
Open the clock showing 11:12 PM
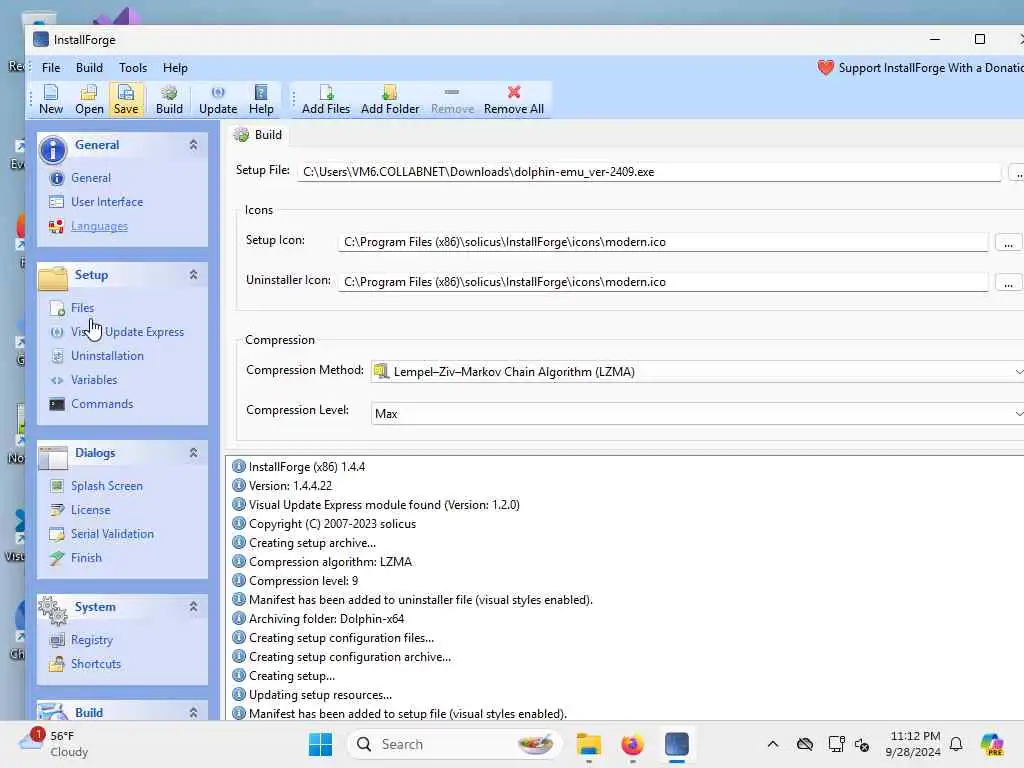coord(914,744)
